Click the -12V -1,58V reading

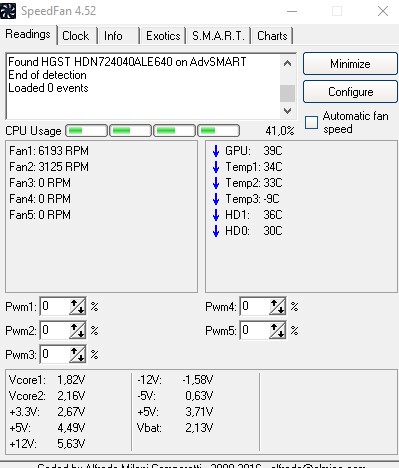pyautogui.click(x=175, y=380)
